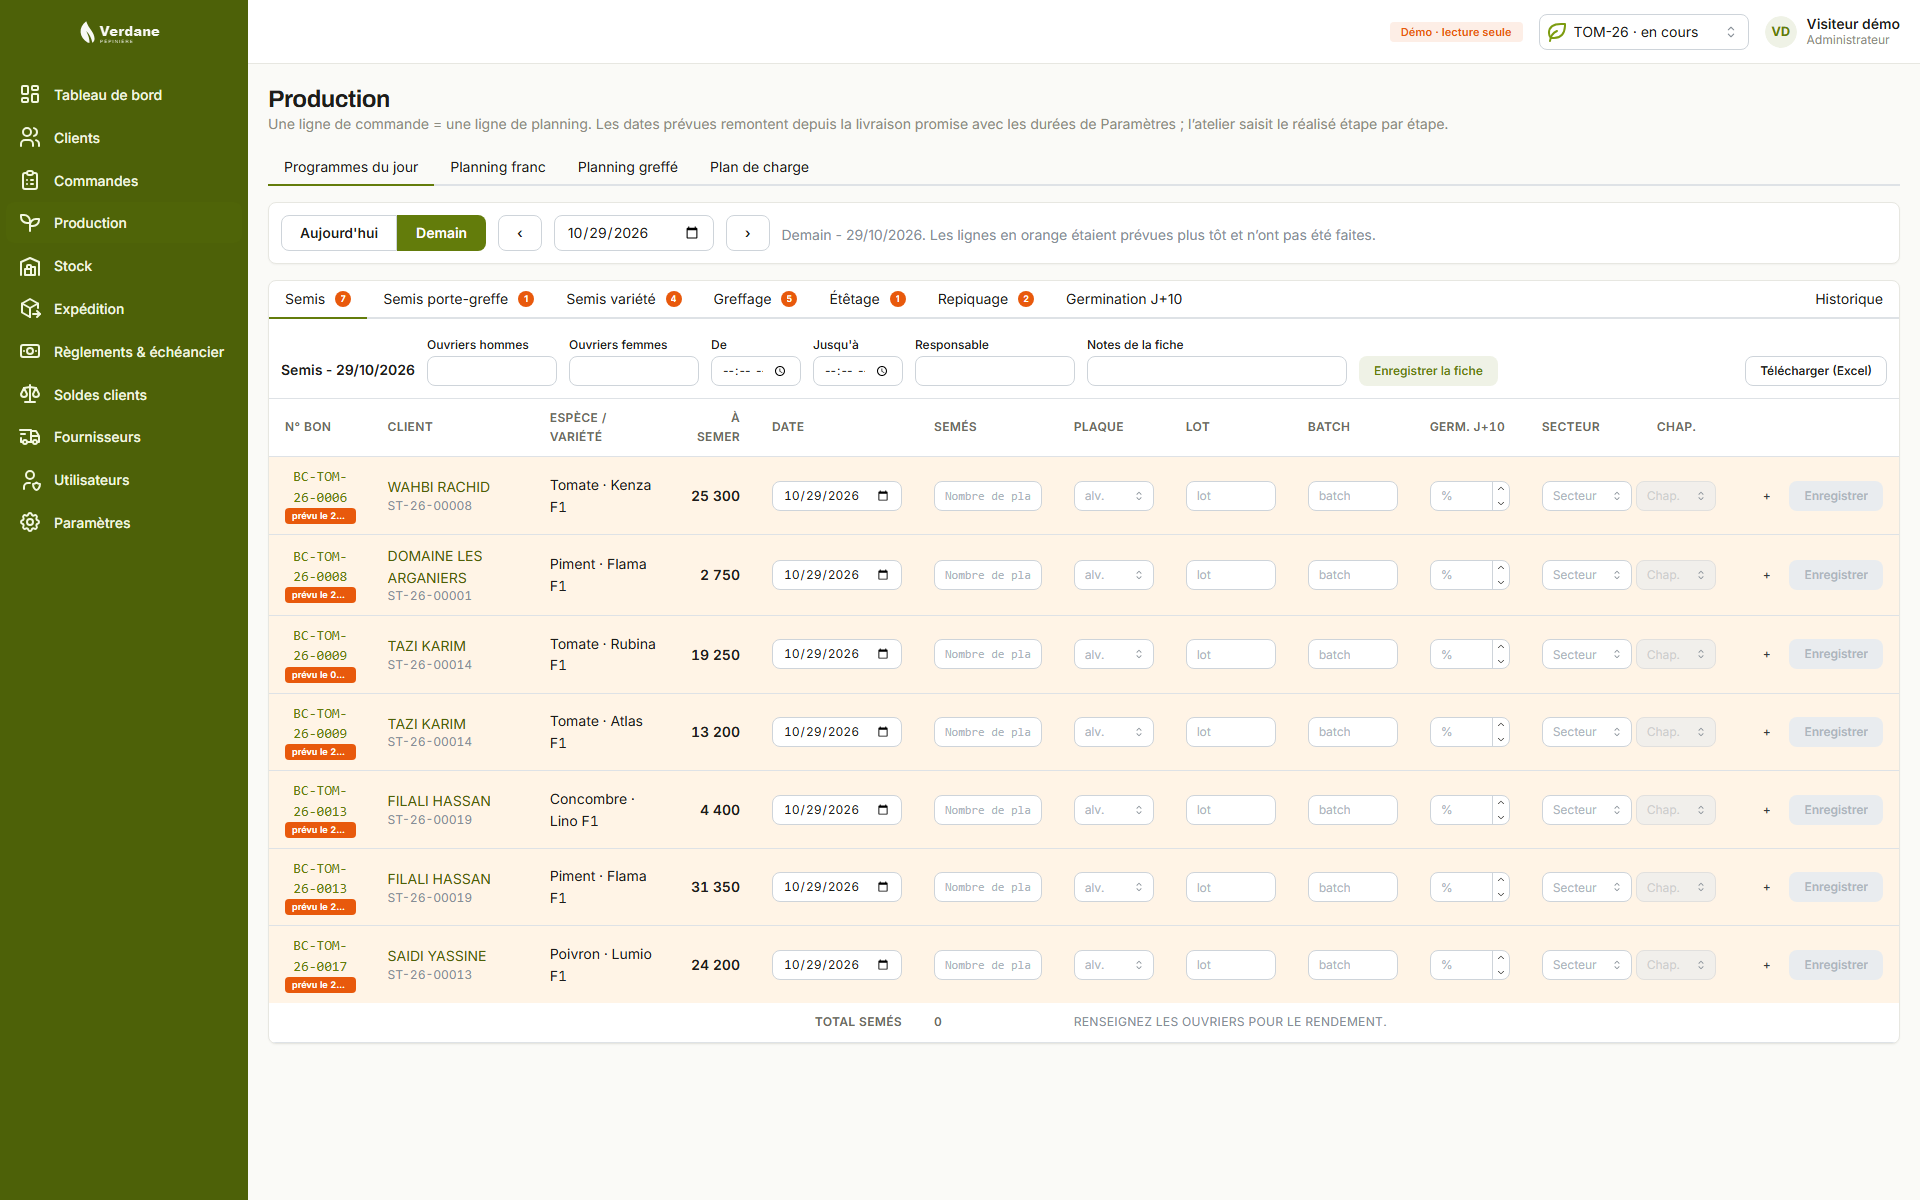This screenshot has width=1920, height=1200.
Task: Open Historique link
Action: [1849, 299]
